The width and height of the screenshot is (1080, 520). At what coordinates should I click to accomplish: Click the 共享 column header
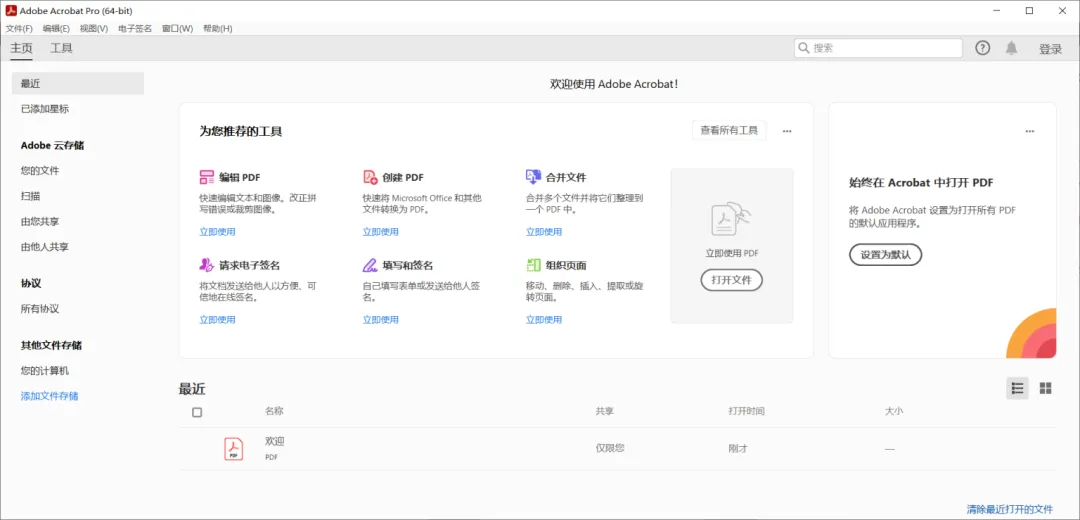tap(605, 411)
